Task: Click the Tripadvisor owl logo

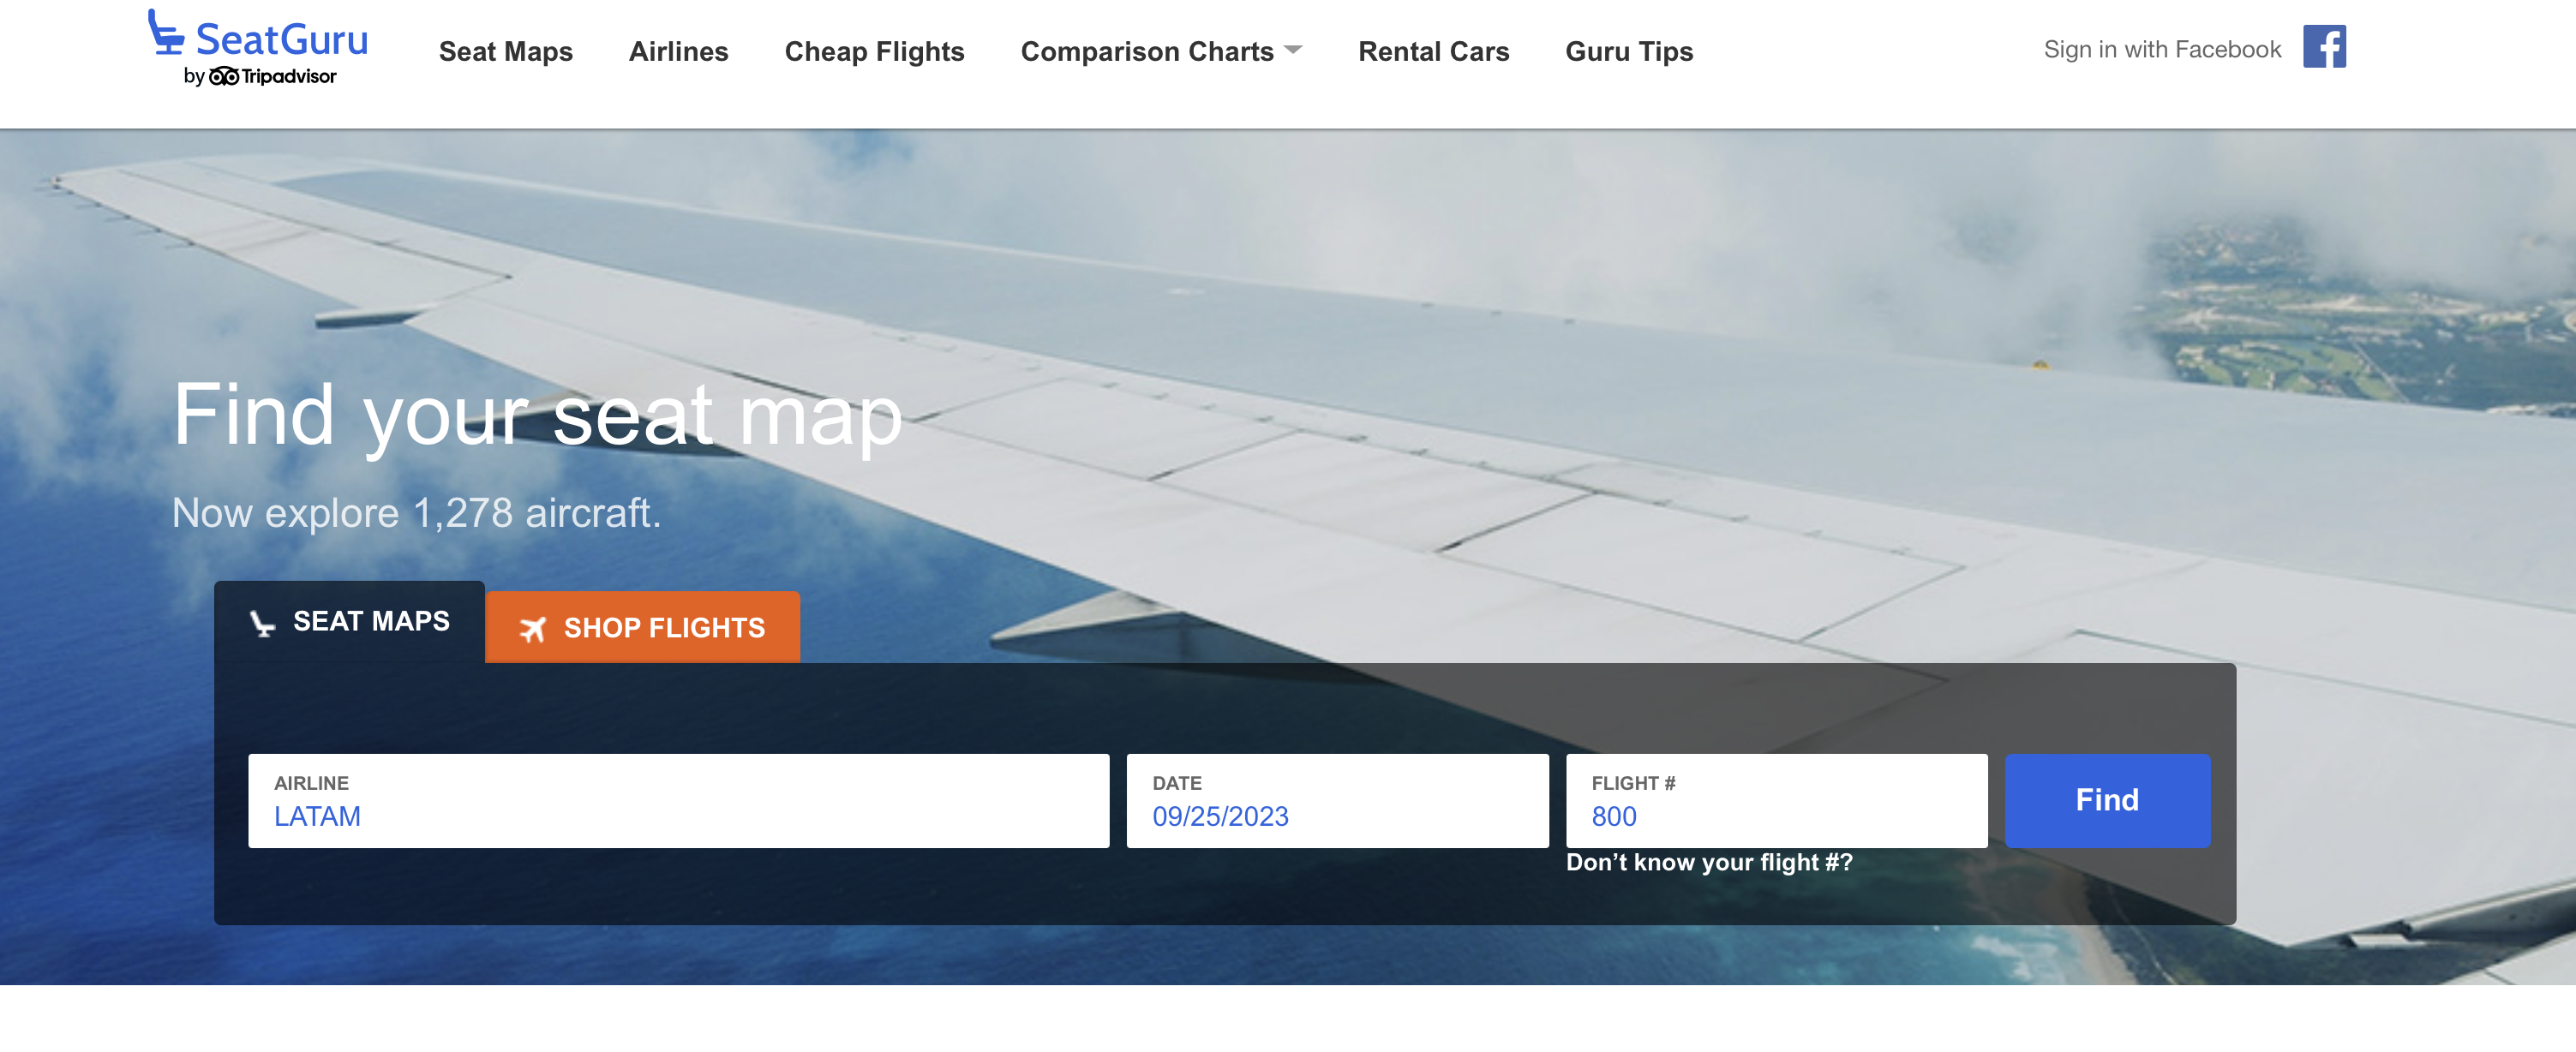Action: [x=224, y=77]
